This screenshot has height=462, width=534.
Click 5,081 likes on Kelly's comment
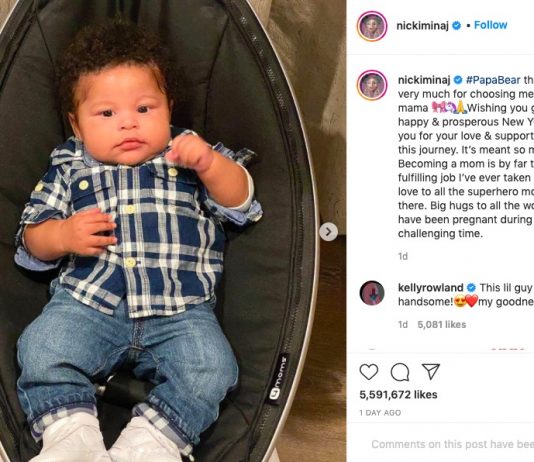(442, 324)
